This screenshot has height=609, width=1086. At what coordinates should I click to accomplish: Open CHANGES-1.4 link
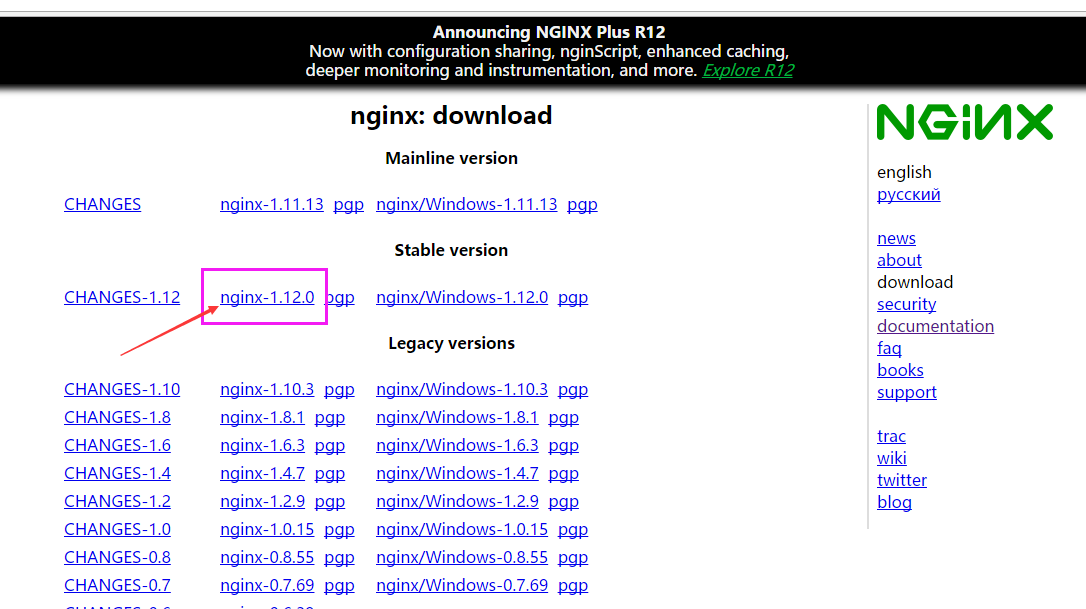pyautogui.click(x=117, y=473)
